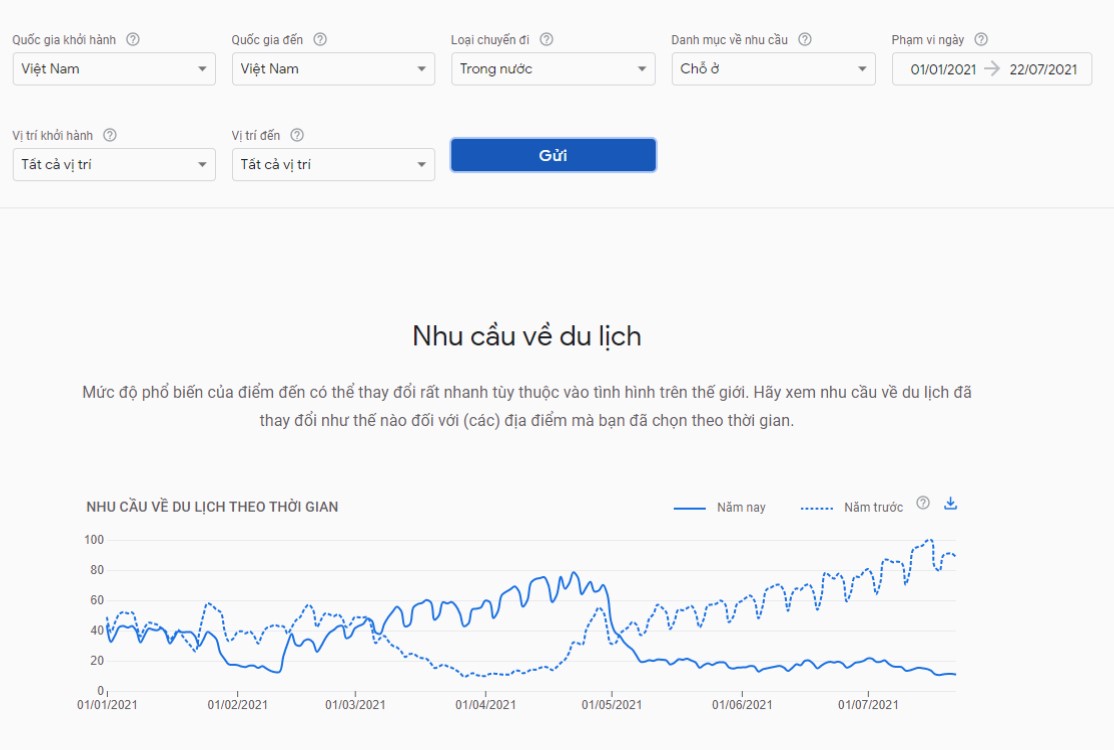Download the travel demand chart data
Screen dimensions: 1114x750
[x=951, y=504]
